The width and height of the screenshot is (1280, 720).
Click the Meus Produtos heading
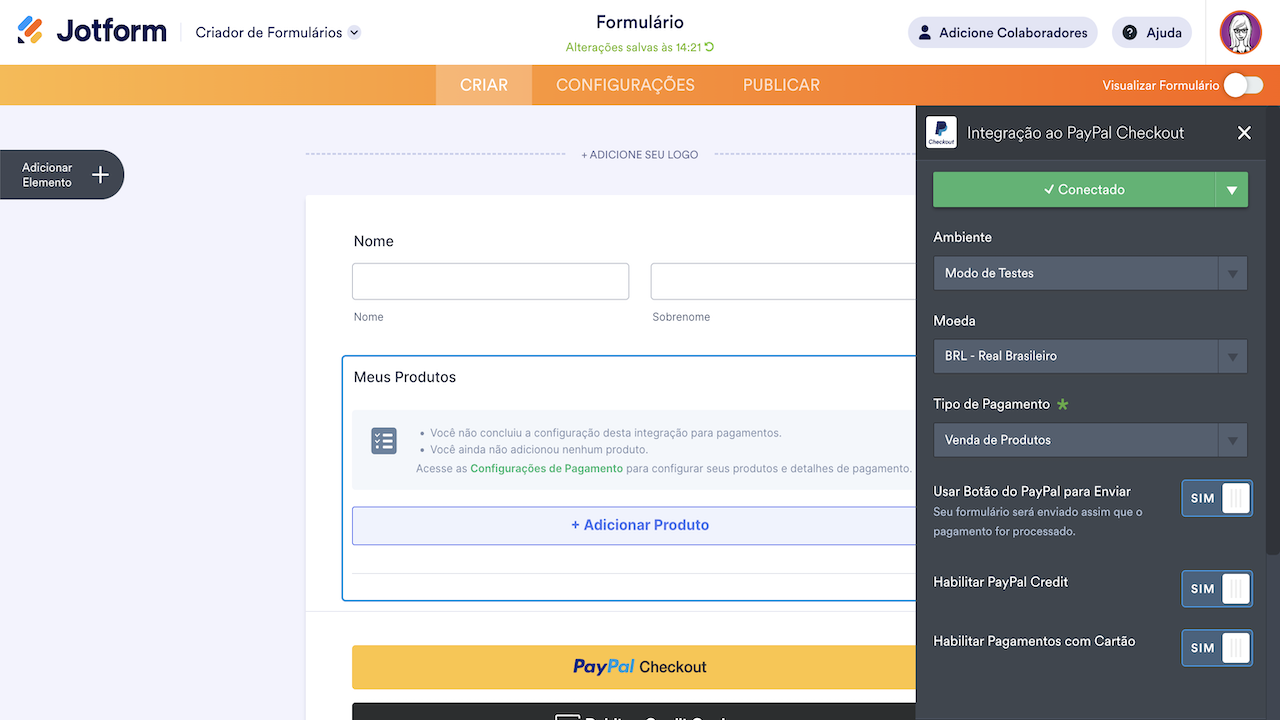405,377
